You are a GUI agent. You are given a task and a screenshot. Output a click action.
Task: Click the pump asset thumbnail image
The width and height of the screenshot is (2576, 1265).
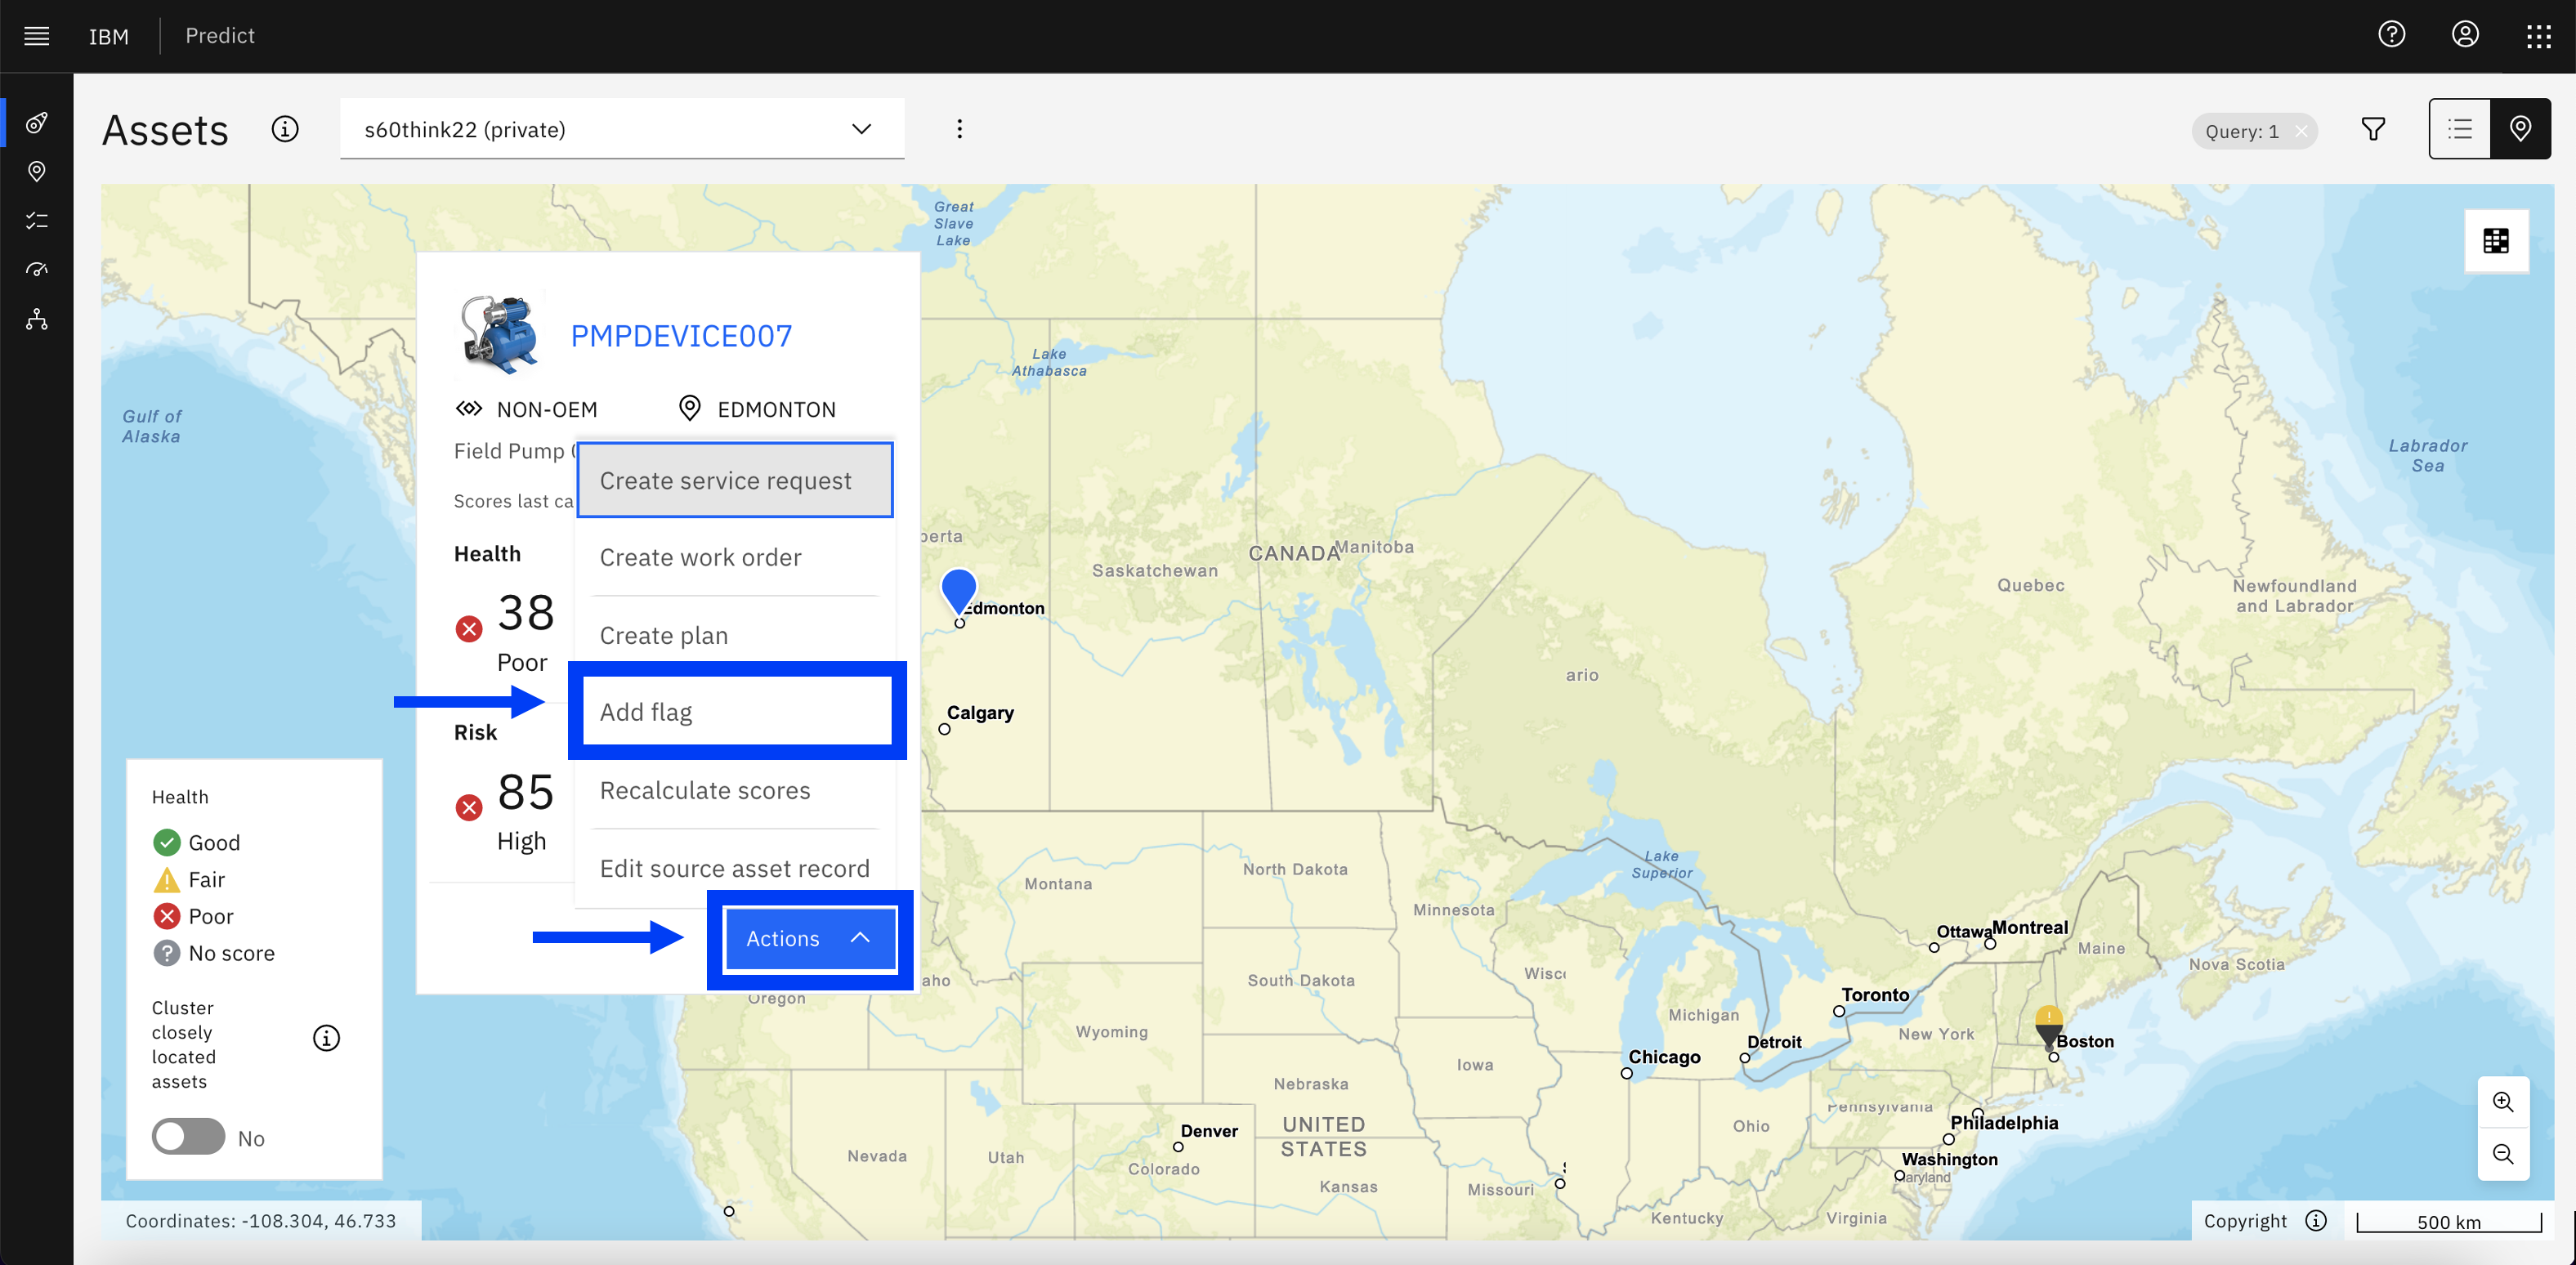coord(500,334)
